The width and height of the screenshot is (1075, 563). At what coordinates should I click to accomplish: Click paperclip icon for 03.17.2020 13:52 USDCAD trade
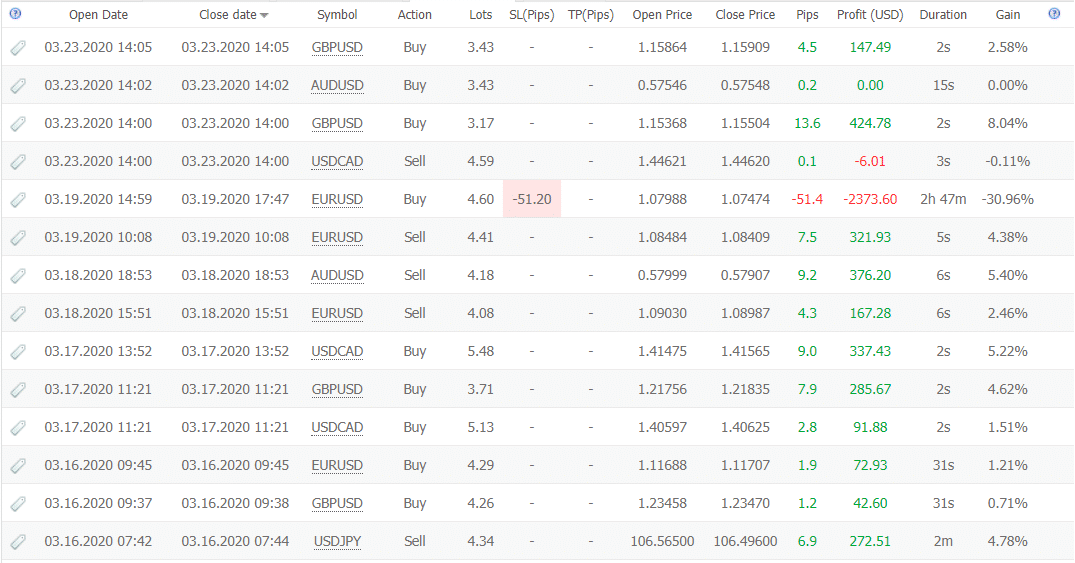tap(18, 352)
